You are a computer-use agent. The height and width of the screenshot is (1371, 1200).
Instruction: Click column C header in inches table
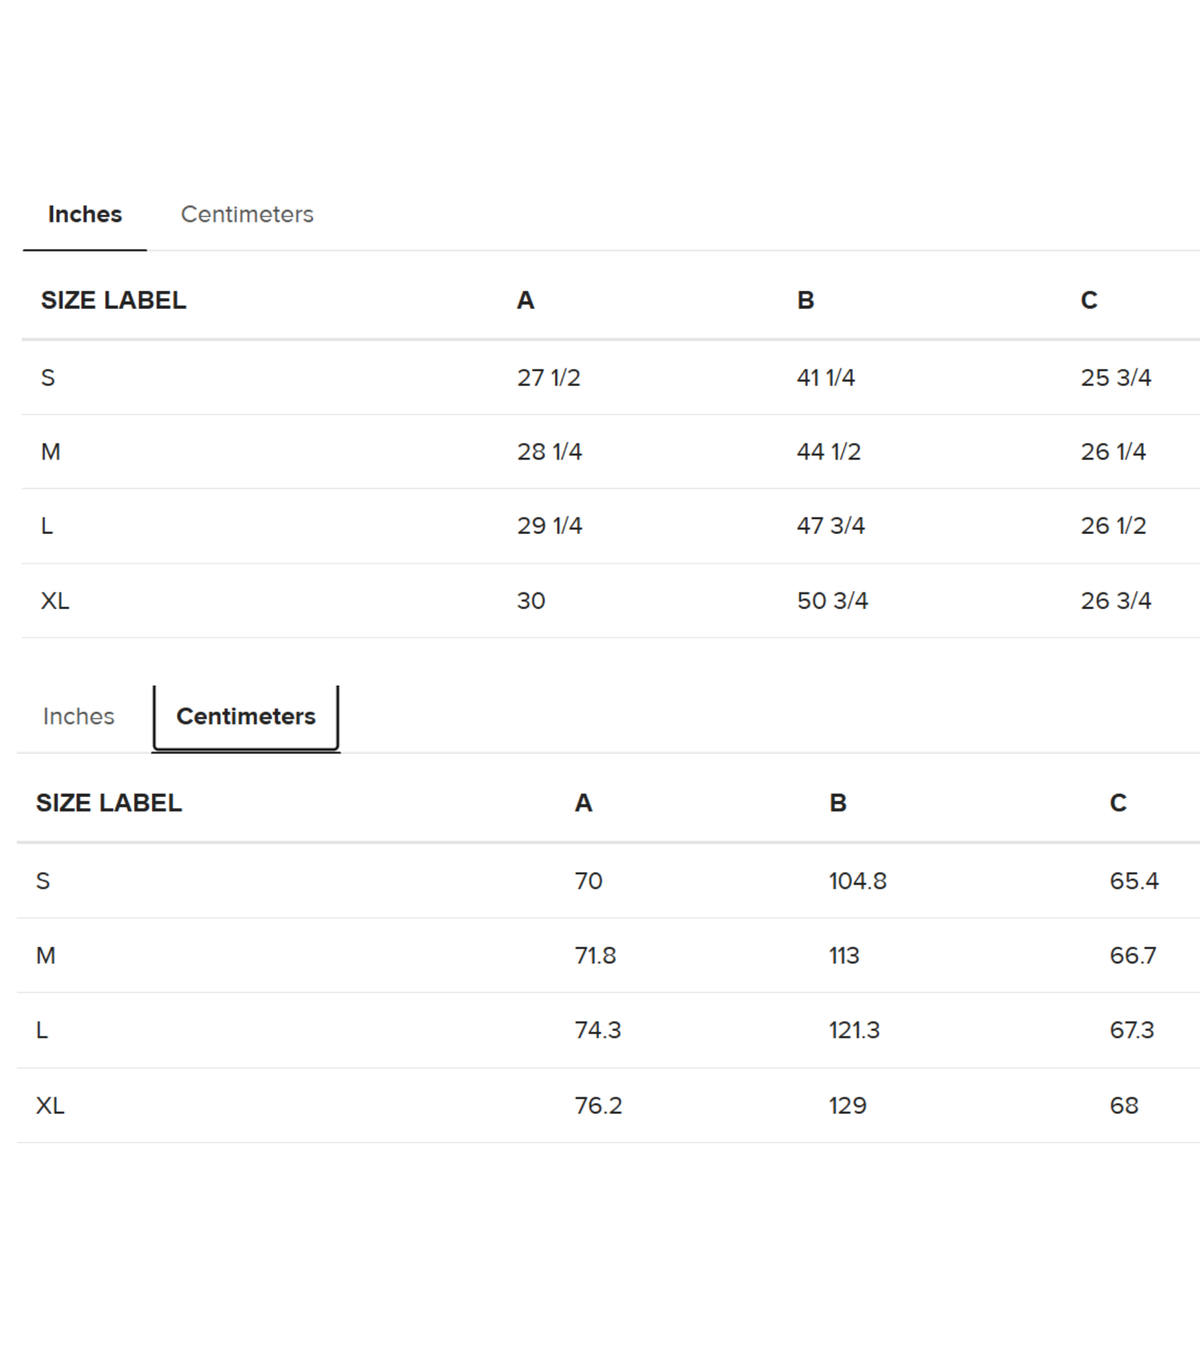click(x=1089, y=300)
